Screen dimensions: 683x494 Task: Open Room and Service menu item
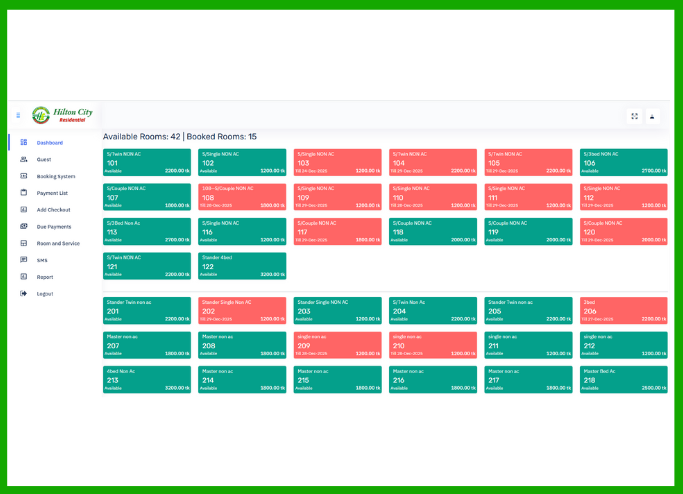(x=58, y=244)
